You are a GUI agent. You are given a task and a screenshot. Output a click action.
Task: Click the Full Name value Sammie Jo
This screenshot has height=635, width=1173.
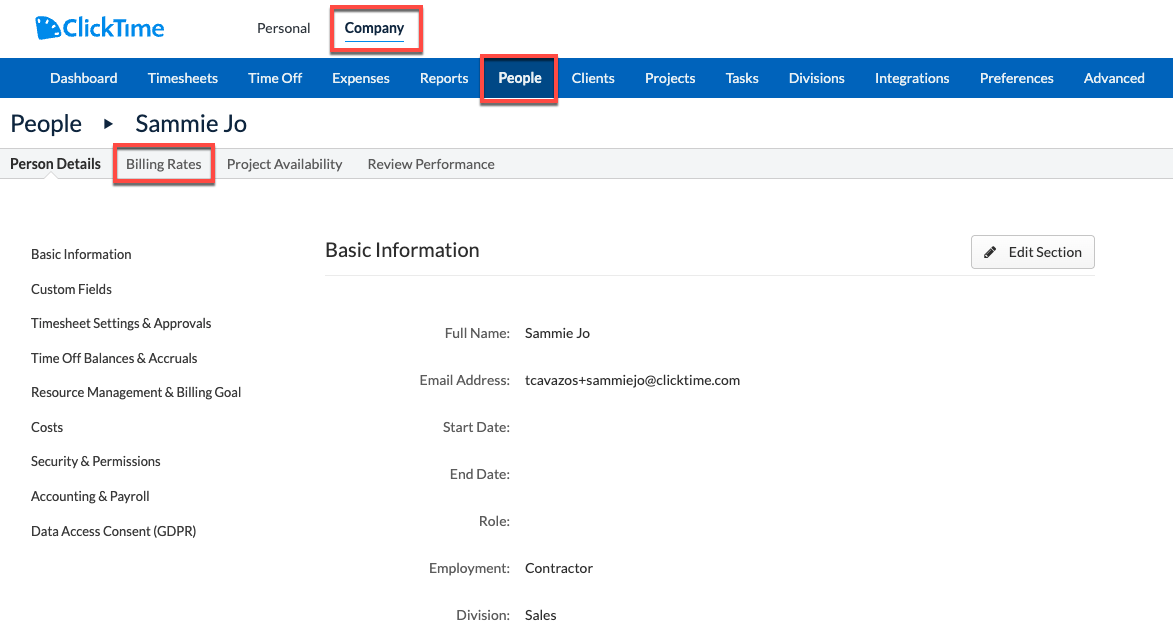tap(557, 334)
